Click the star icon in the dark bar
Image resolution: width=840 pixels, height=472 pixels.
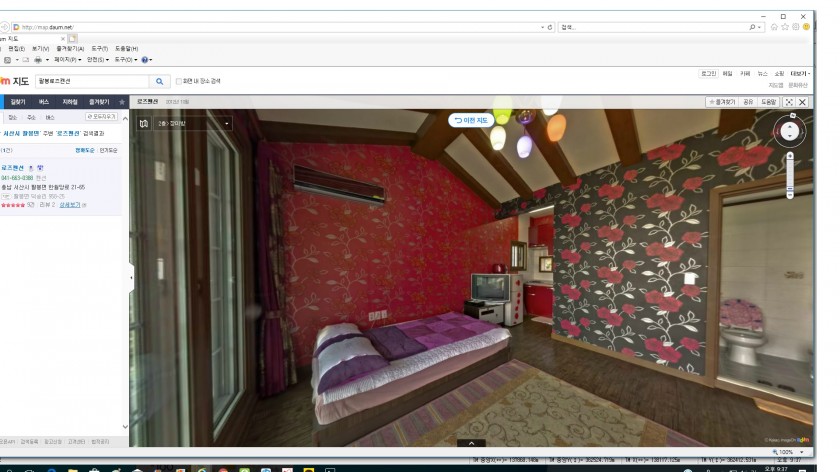(x=122, y=102)
